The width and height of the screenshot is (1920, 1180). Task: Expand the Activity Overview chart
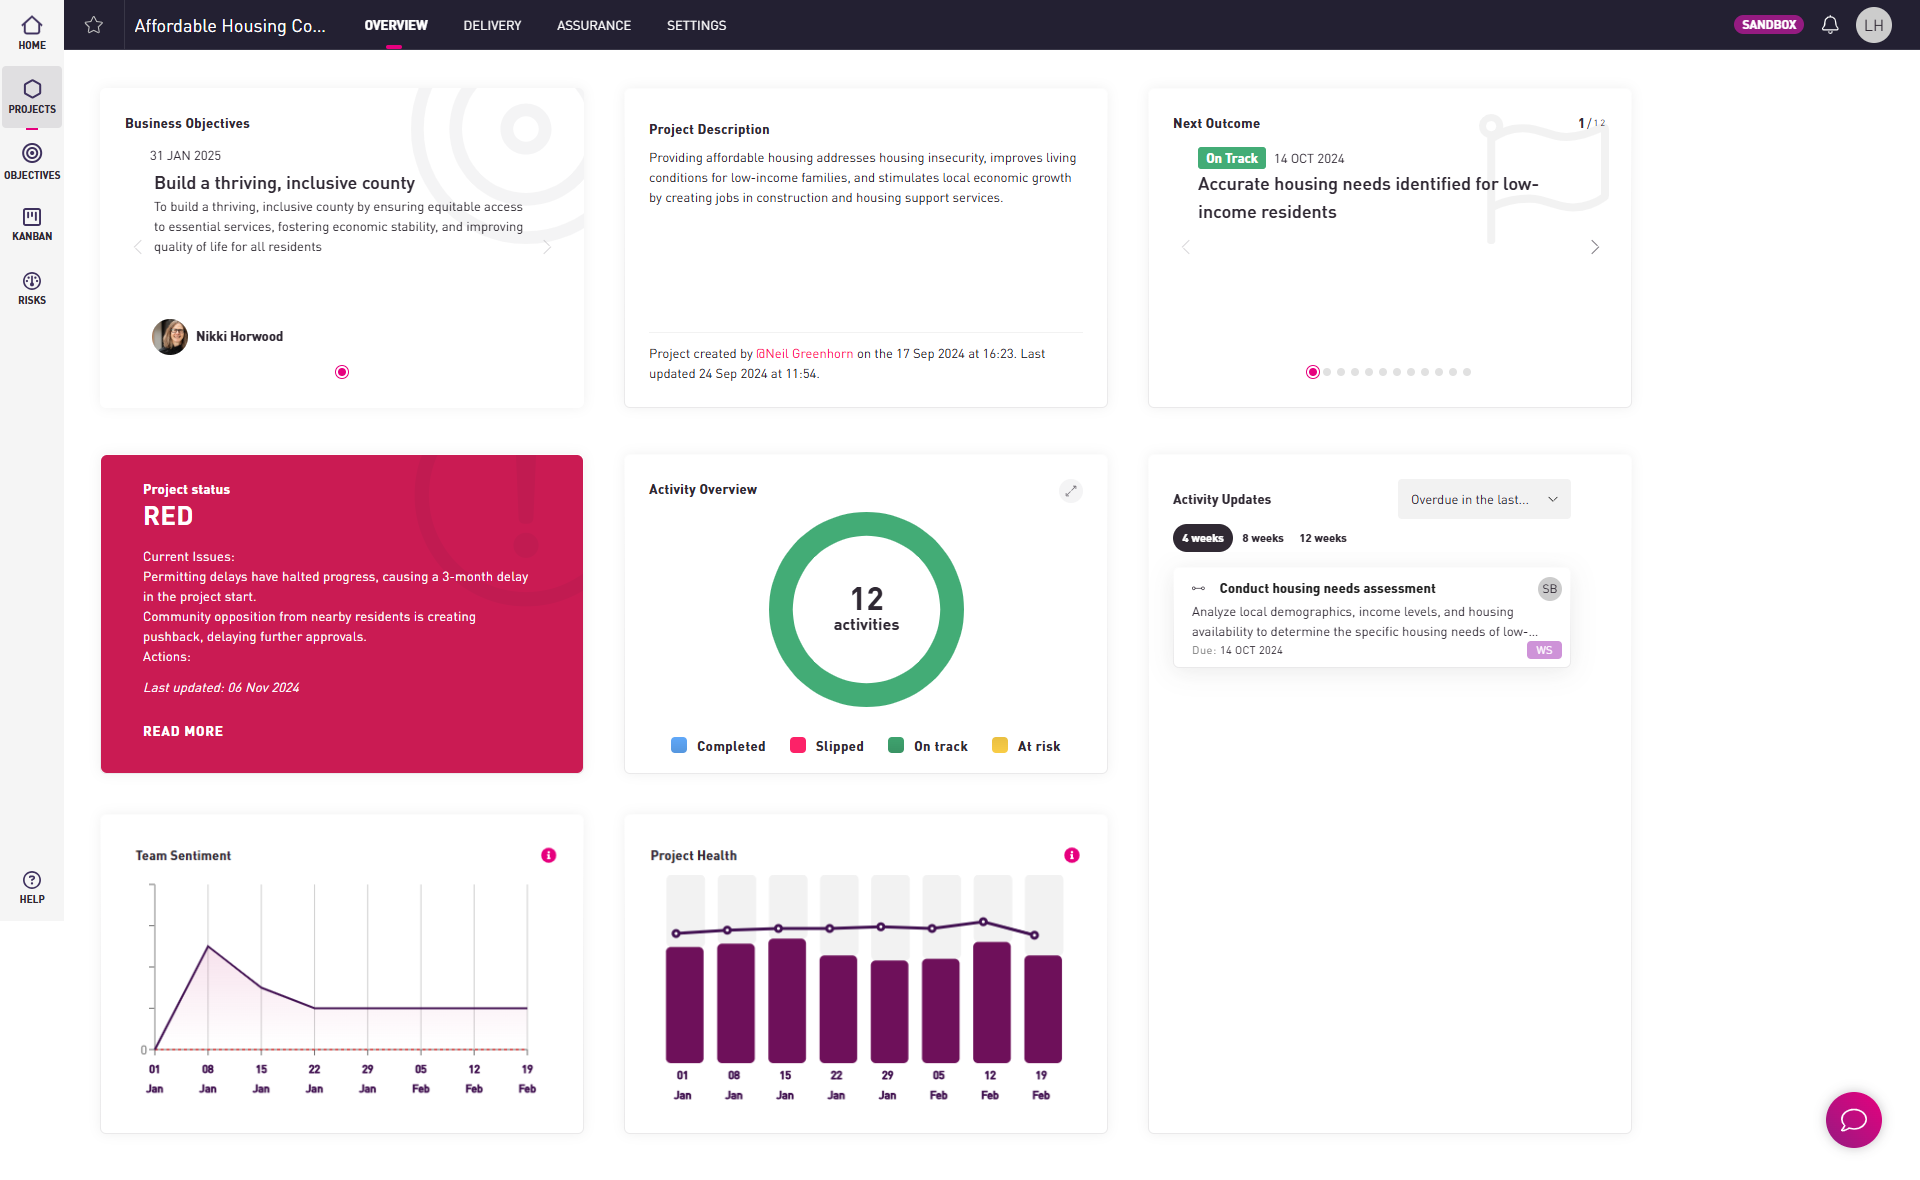pyautogui.click(x=1071, y=491)
